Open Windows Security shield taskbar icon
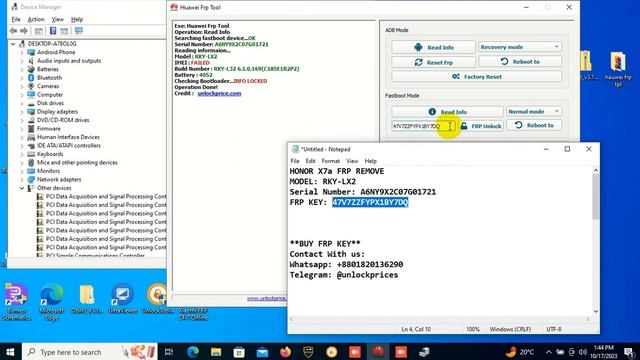 click(x=308, y=352)
